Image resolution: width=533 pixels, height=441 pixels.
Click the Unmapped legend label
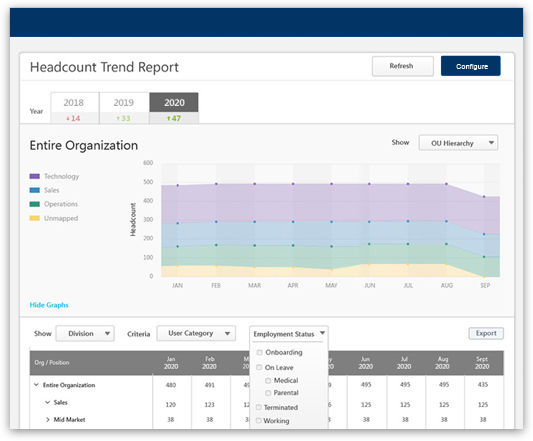point(61,218)
